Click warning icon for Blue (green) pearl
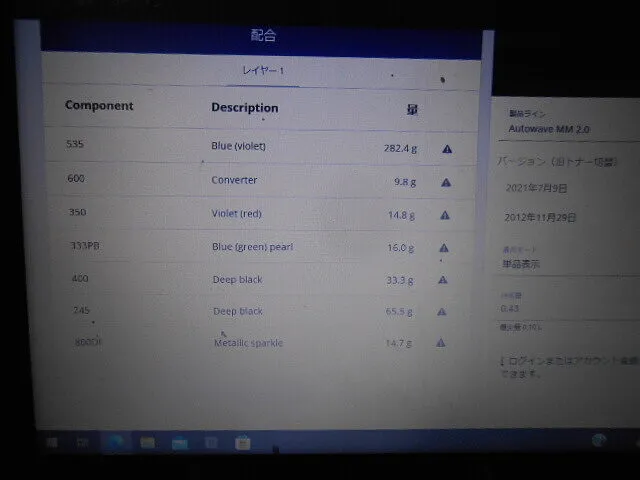 tap(444, 247)
